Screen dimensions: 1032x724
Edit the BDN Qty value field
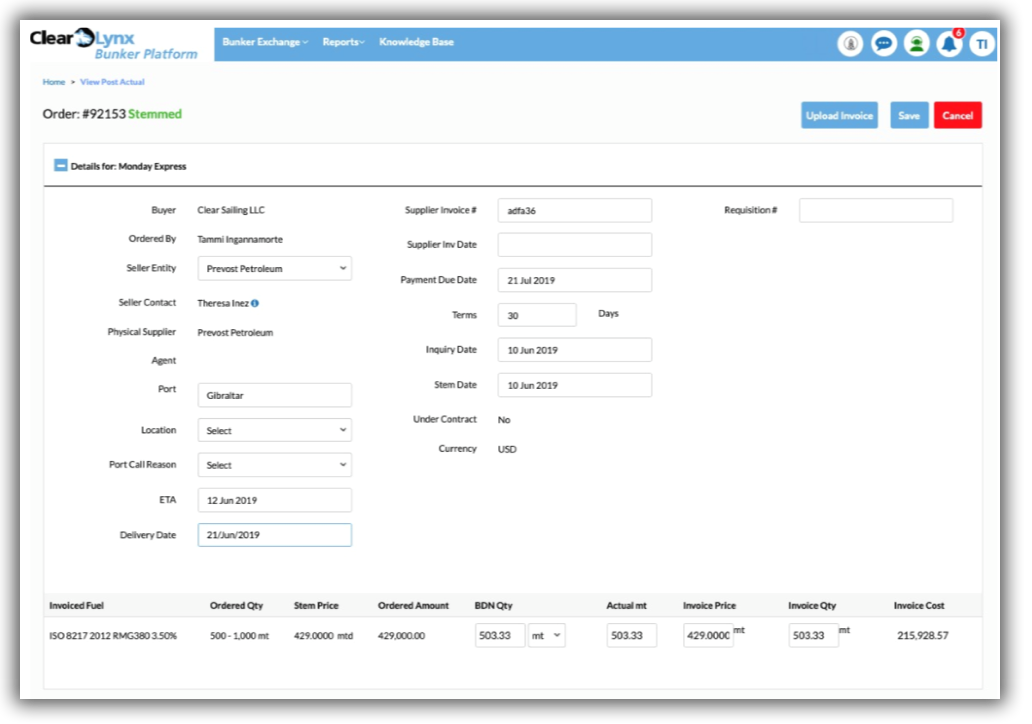500,636
